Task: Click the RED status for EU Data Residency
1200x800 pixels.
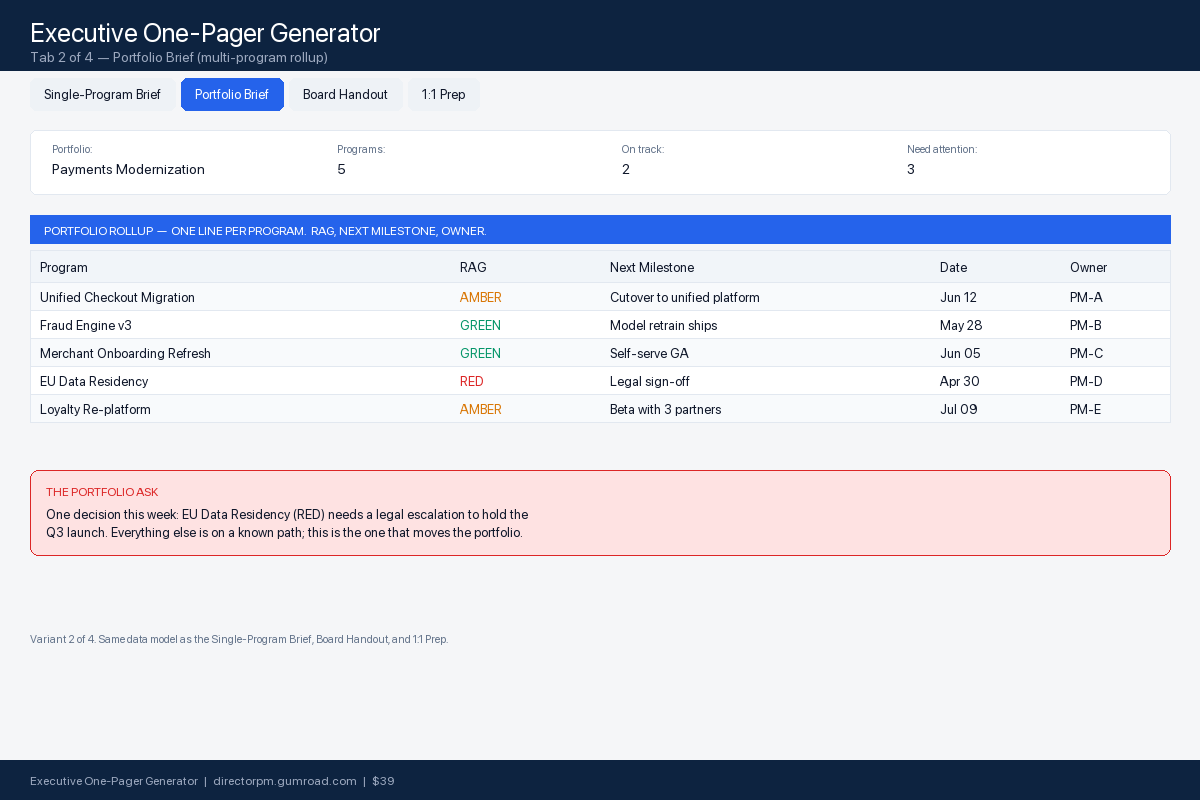Action: coord(472,382)
